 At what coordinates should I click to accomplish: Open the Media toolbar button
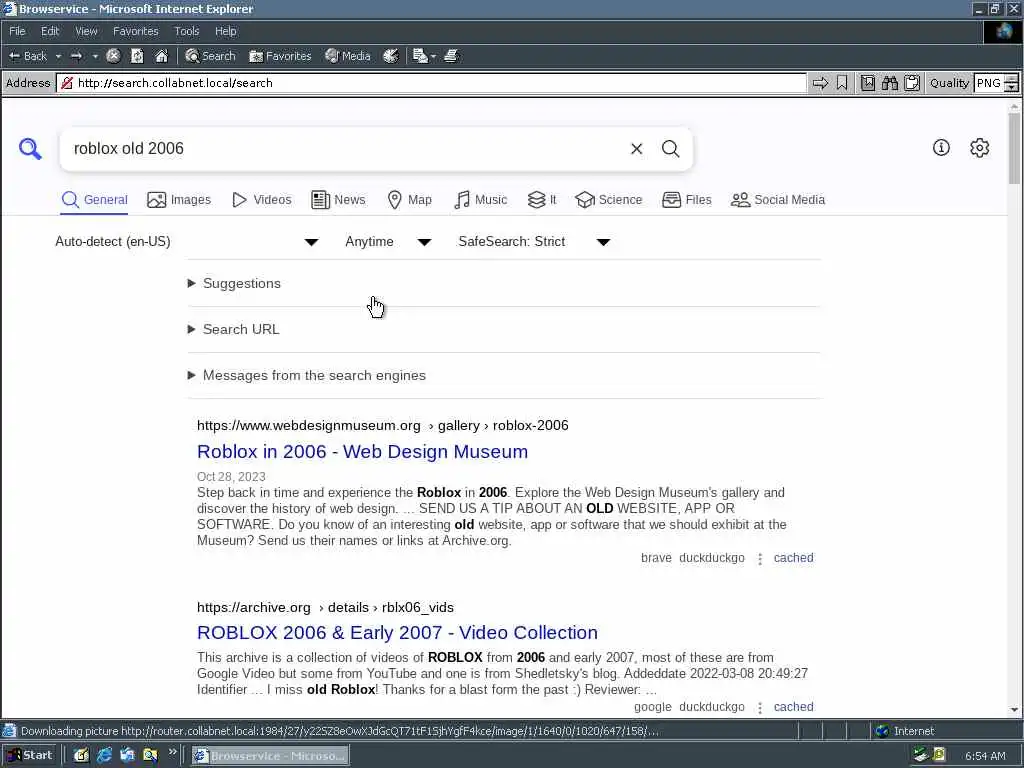point(348,56)
